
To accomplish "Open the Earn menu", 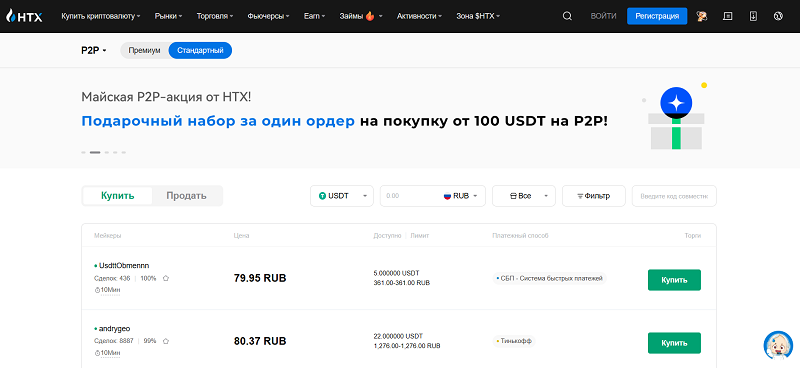I will tap(314, 16).
